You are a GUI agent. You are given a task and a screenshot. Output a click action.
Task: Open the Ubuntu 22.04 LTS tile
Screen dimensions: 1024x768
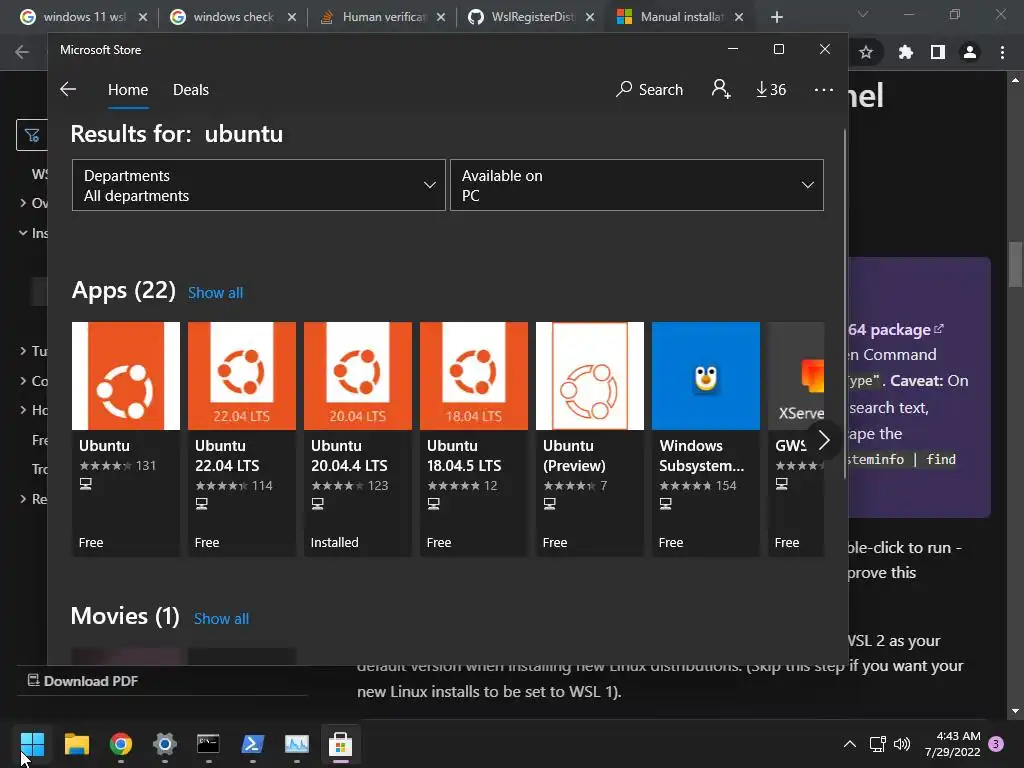coord(242,439)
